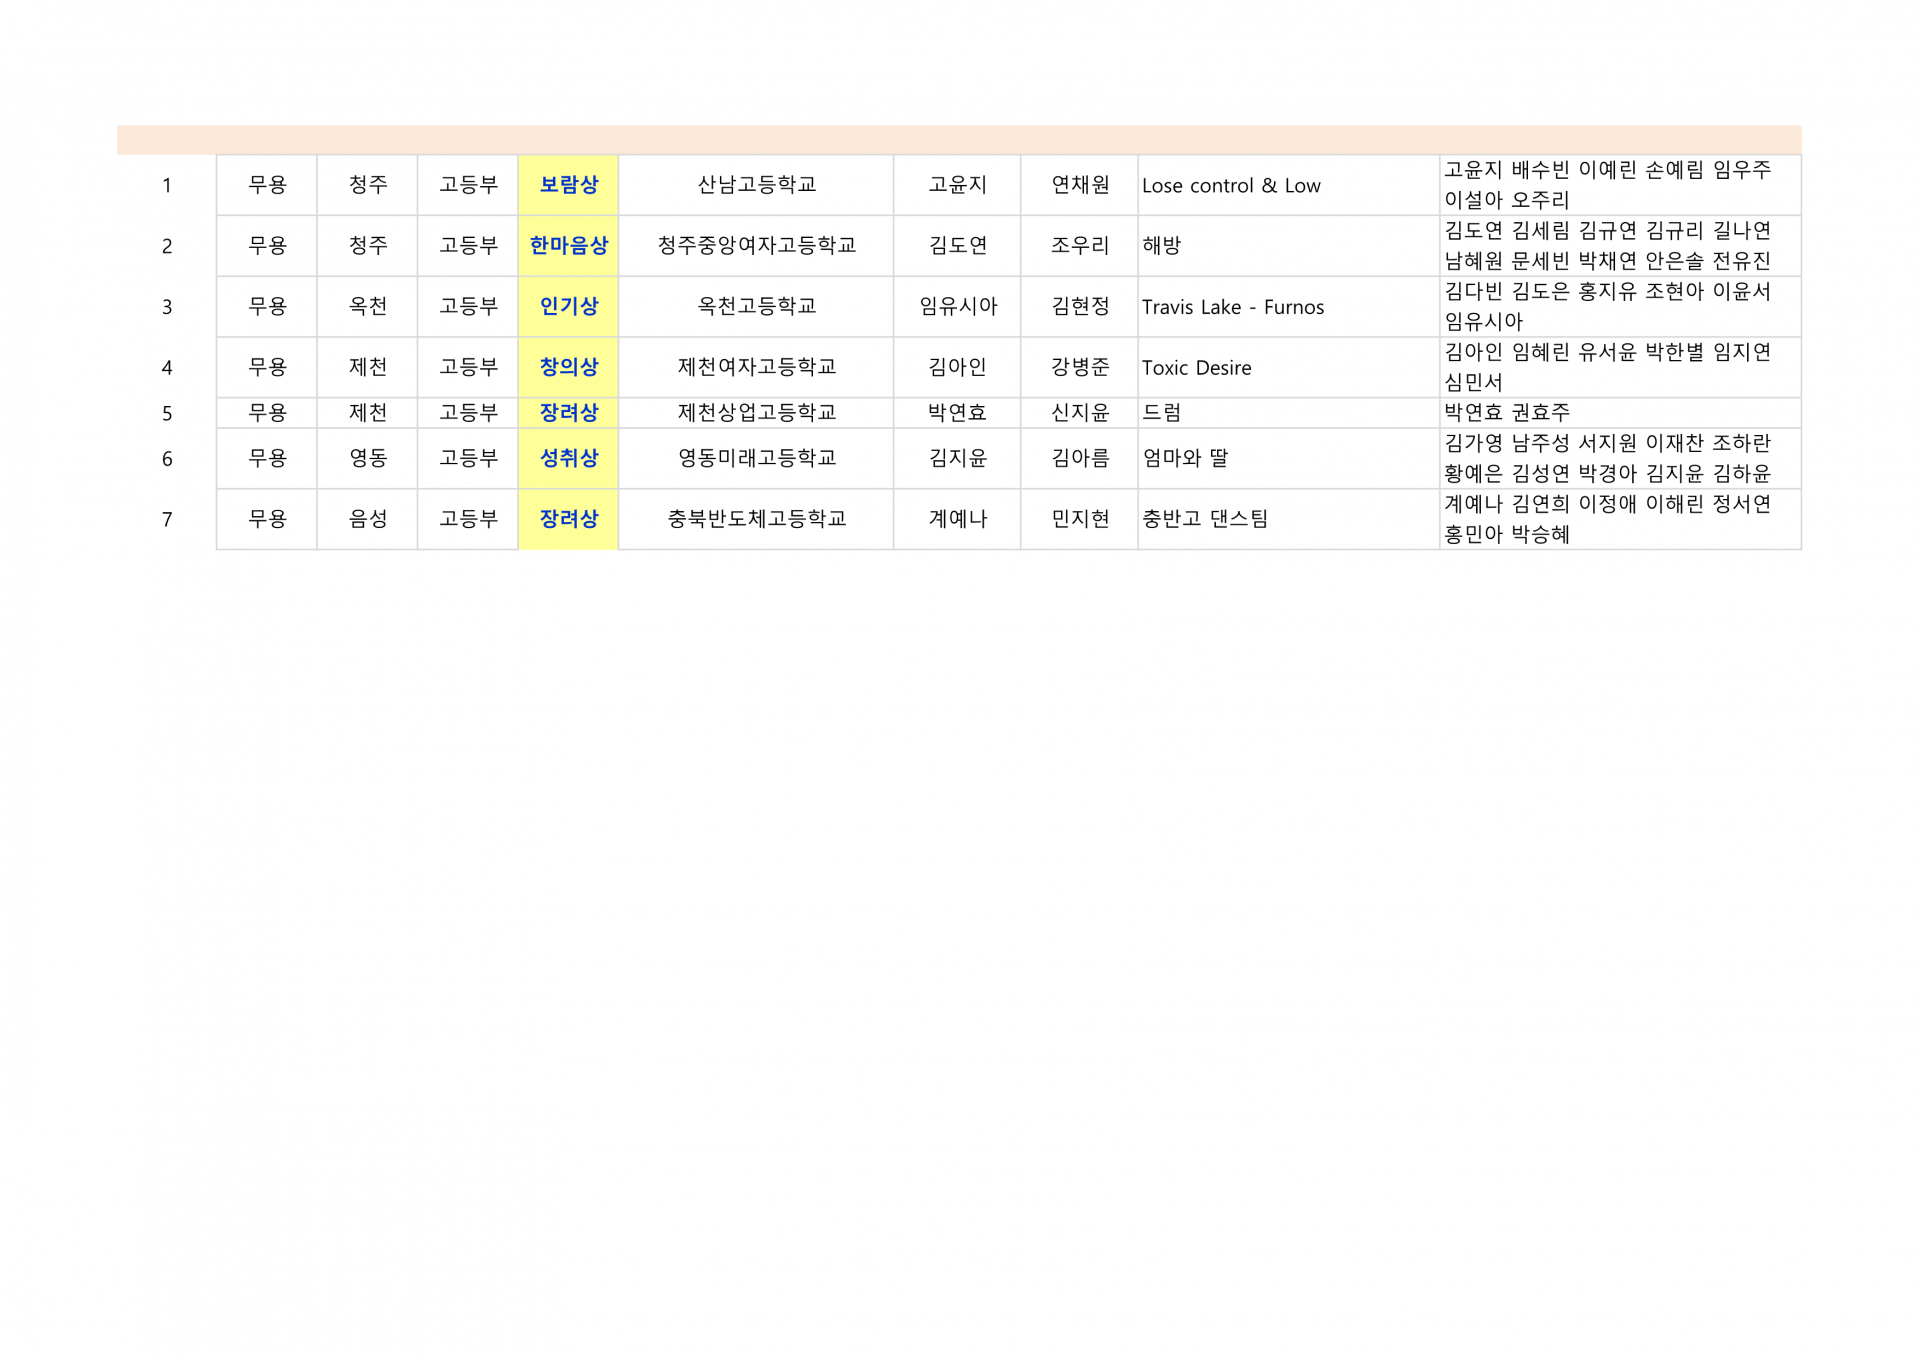Click school name 청주중앙여자고등학교
Image resolution: width=1920 pixels, height=1357 pixels.
[756, 246]
